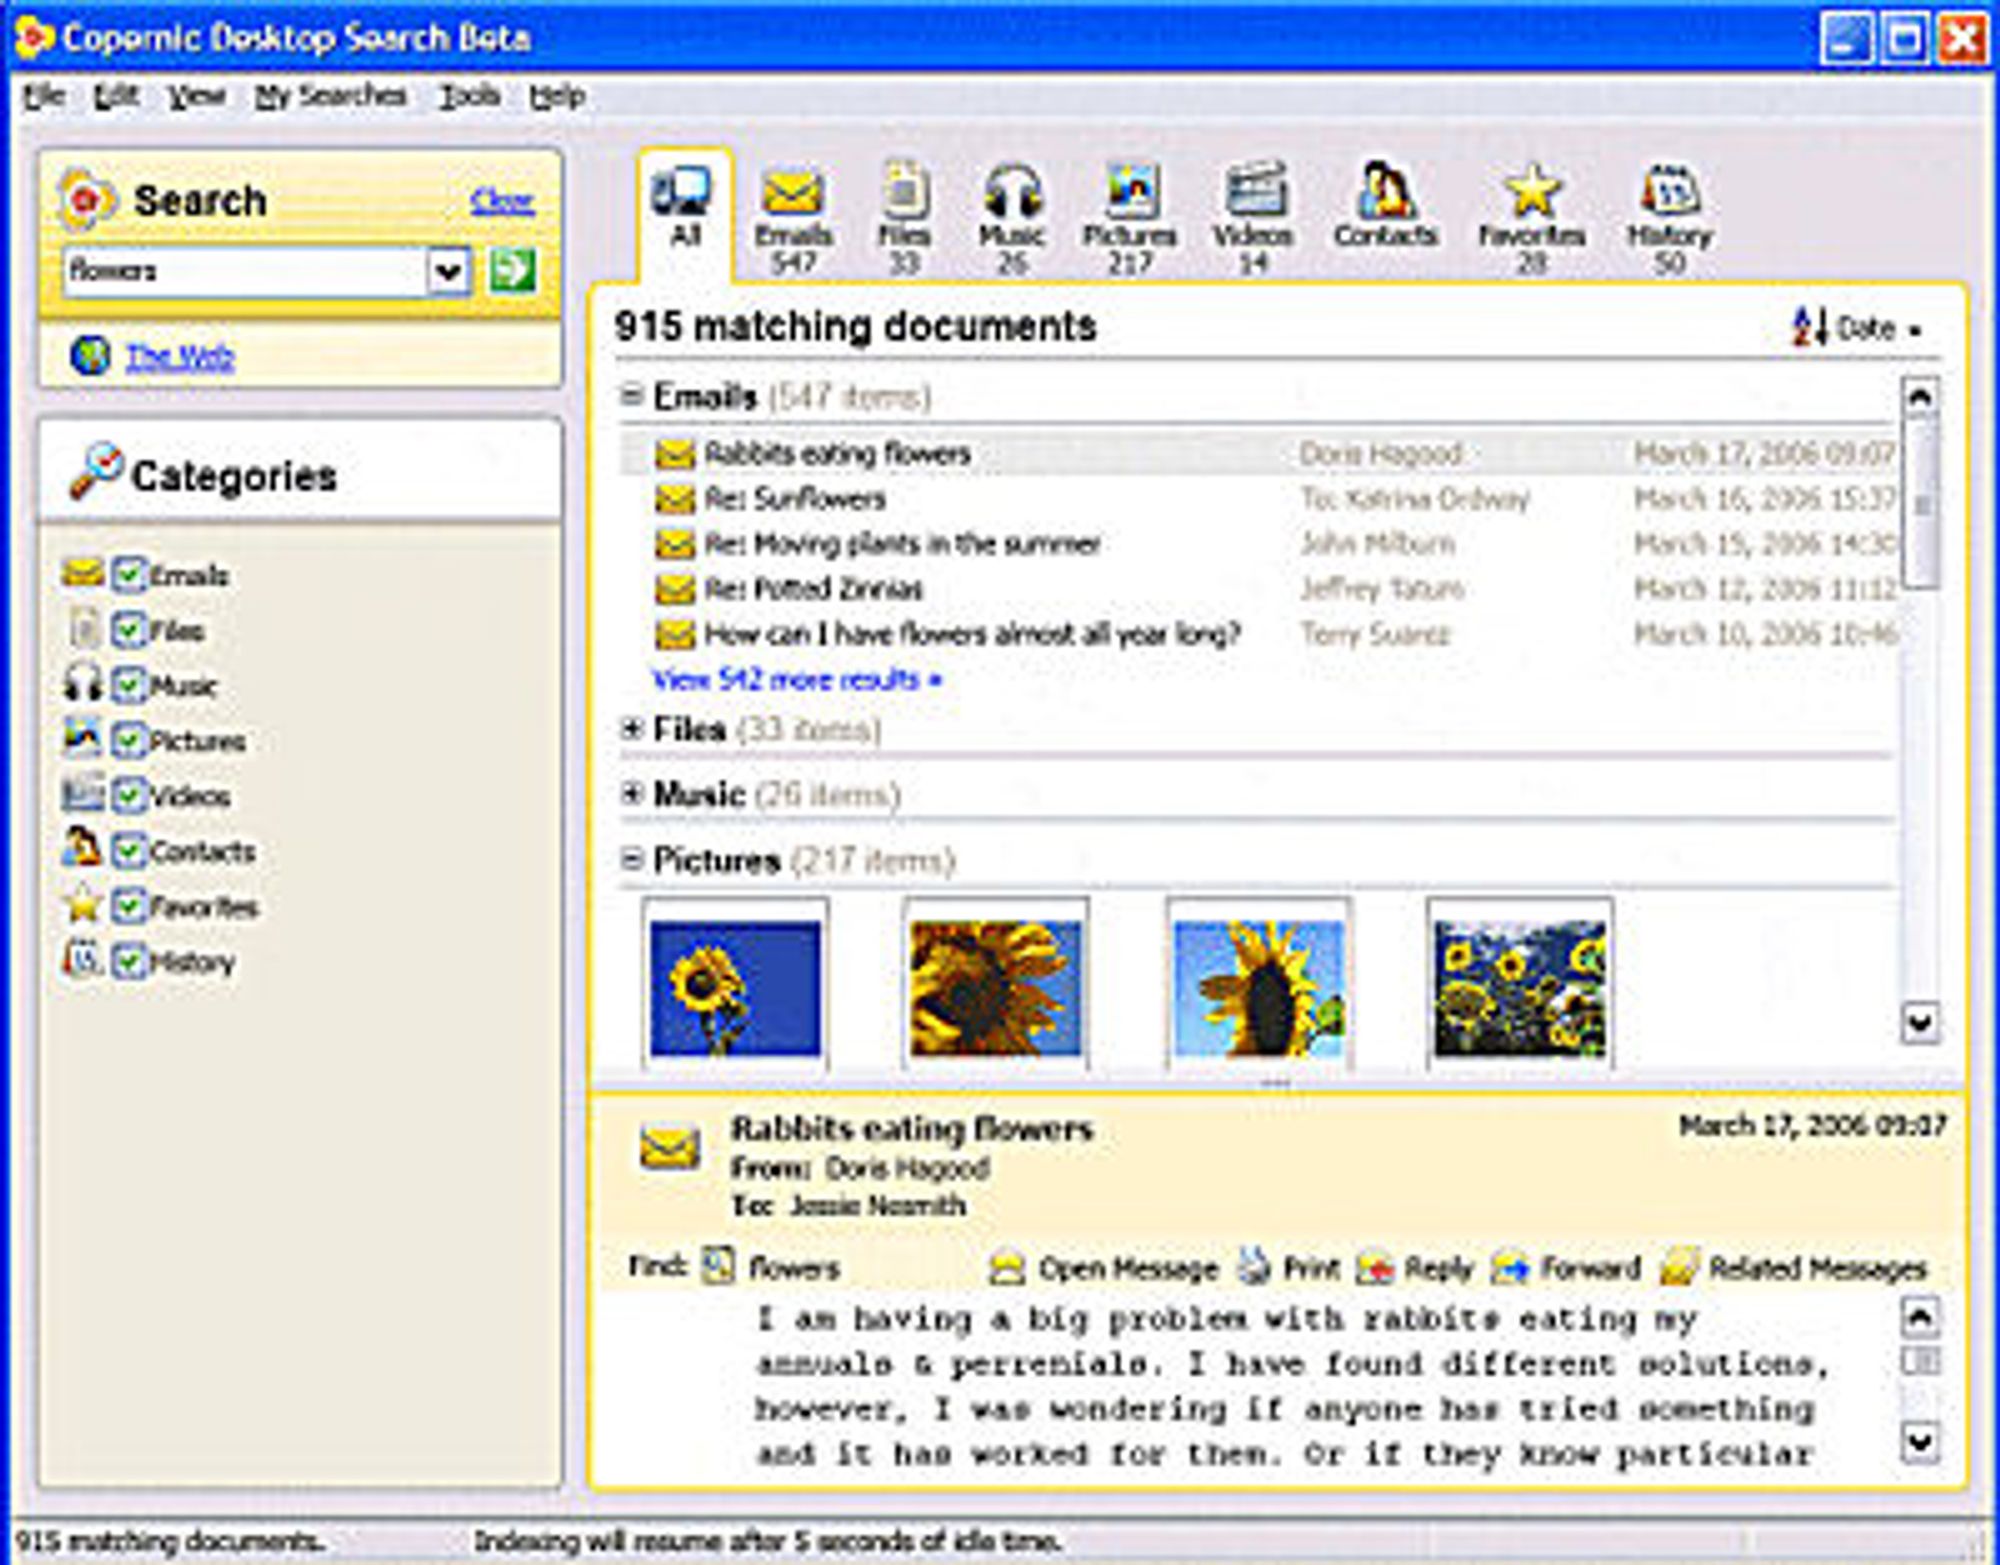The width and height of the screenshot is (2000, 1565).
Task: Select the Rabbits eating flowers email row
Action: coord(1258,454)
